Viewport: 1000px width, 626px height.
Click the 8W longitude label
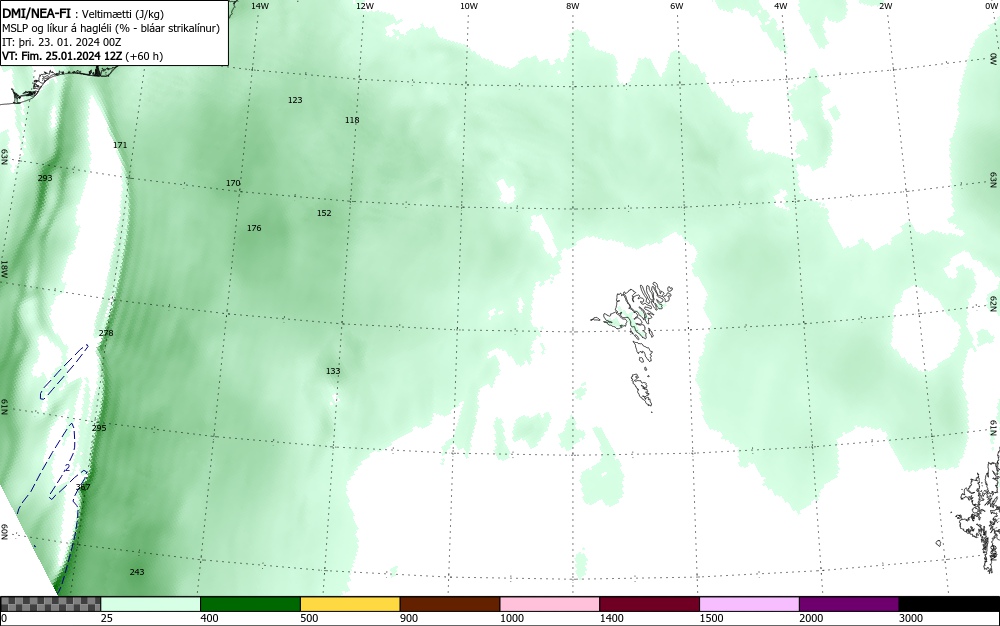click(x=573, y=6)
